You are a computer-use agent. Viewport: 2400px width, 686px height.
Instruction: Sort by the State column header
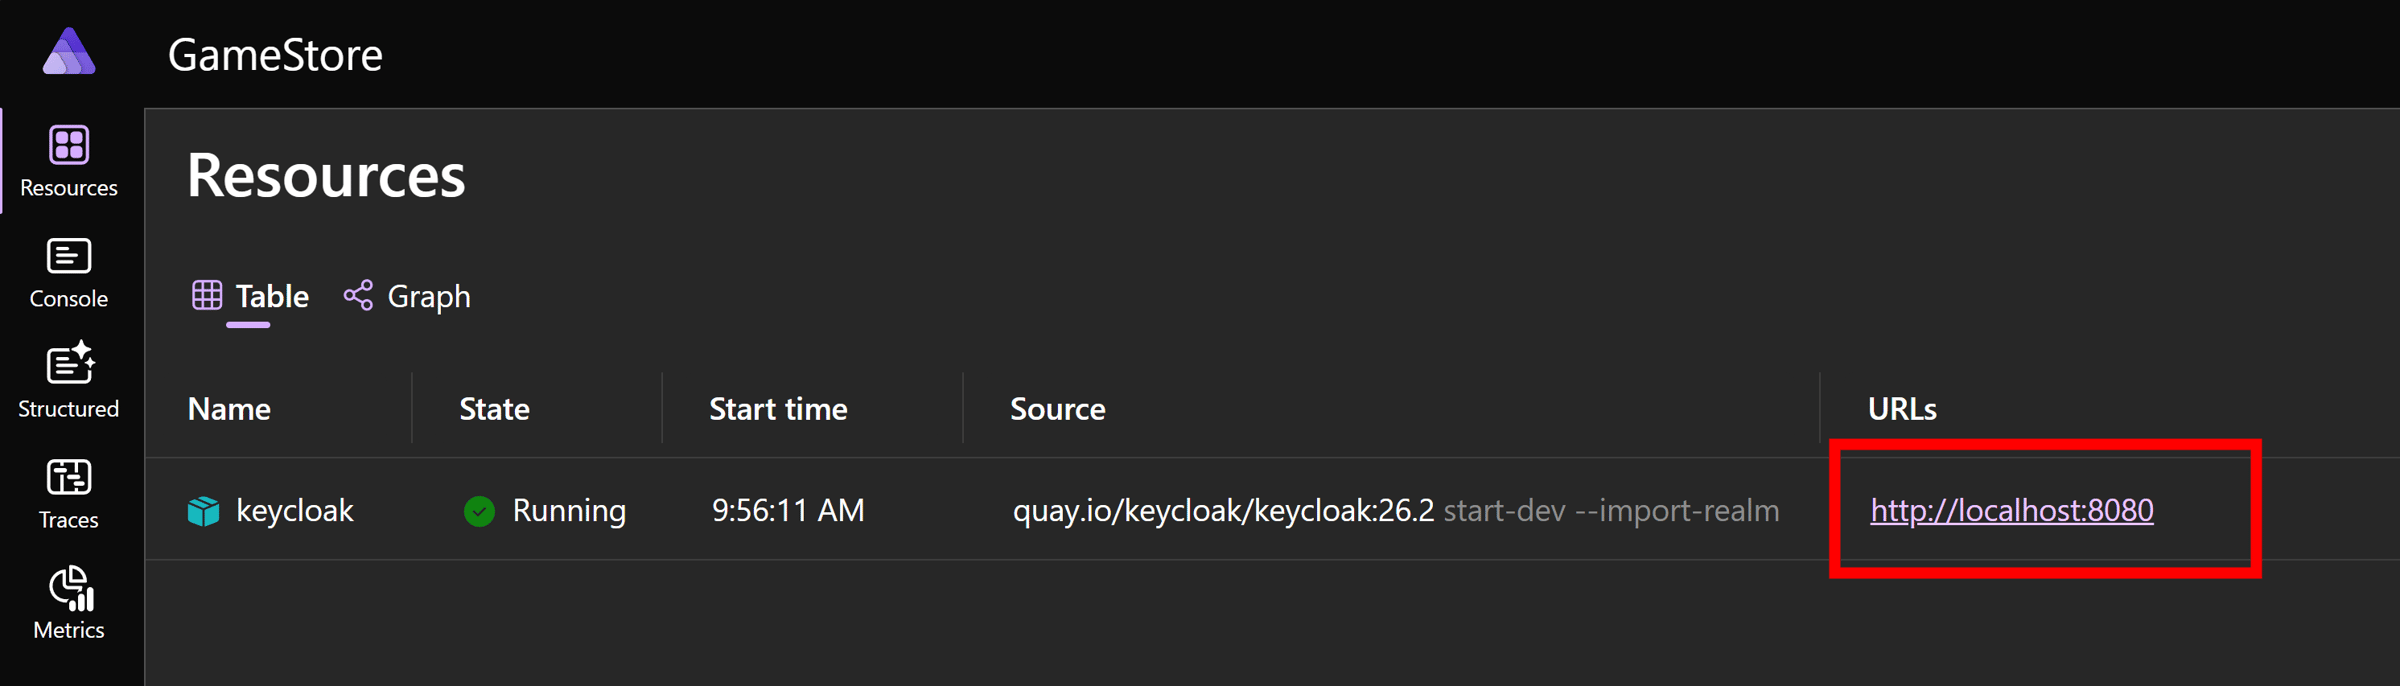(494, 409)
